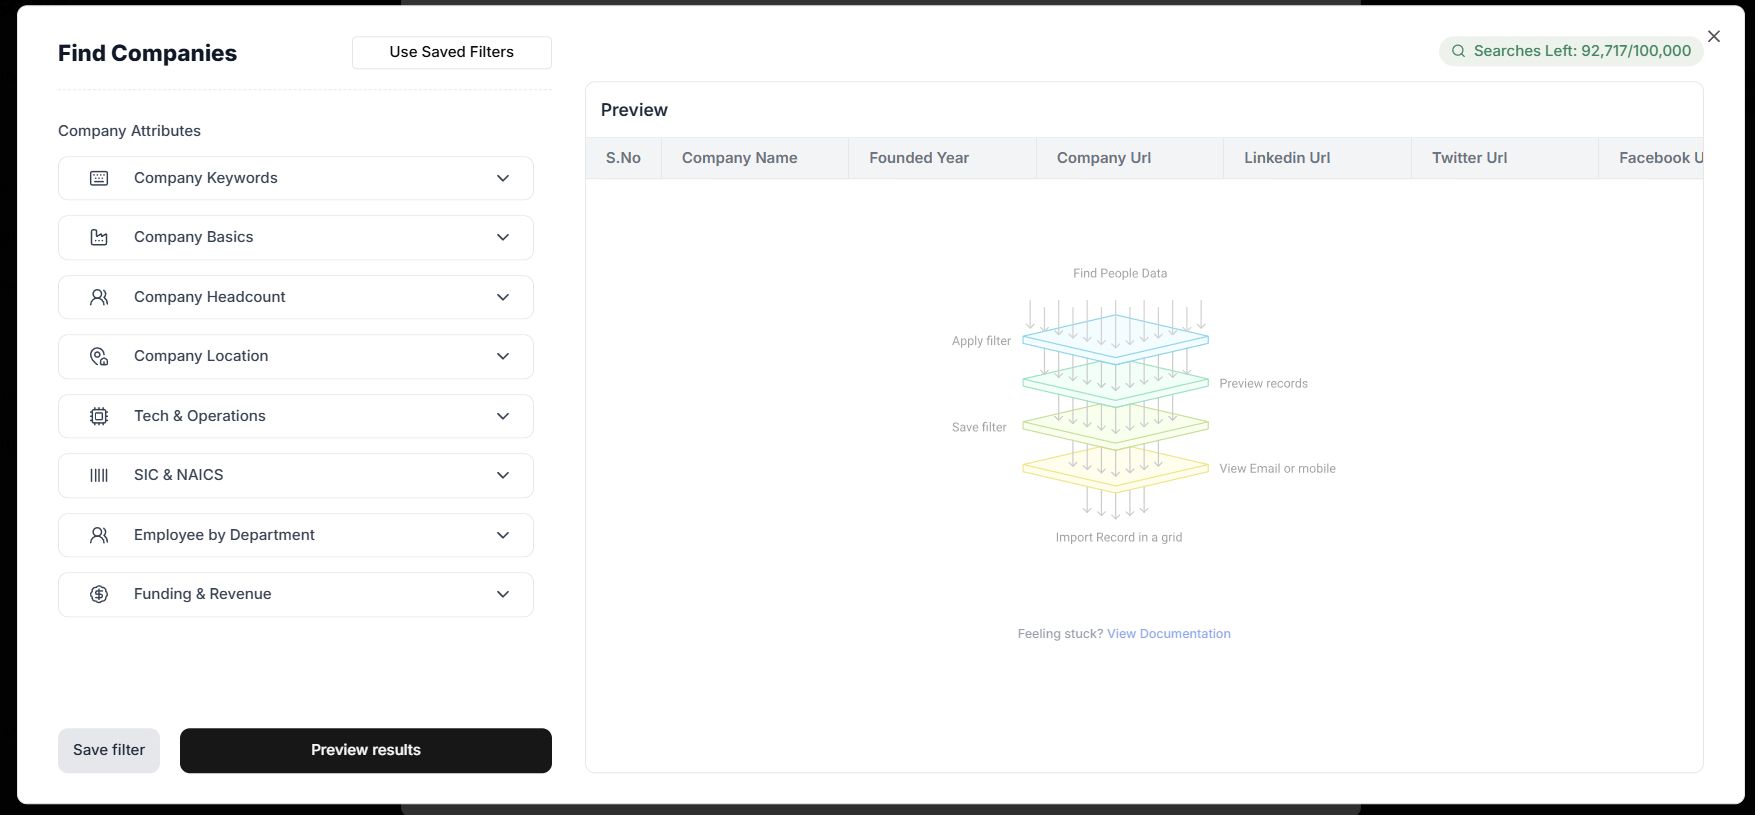This screenshot has width=1755, height=815.
Task: Click the Preview results button
Action: coord(366,750)
